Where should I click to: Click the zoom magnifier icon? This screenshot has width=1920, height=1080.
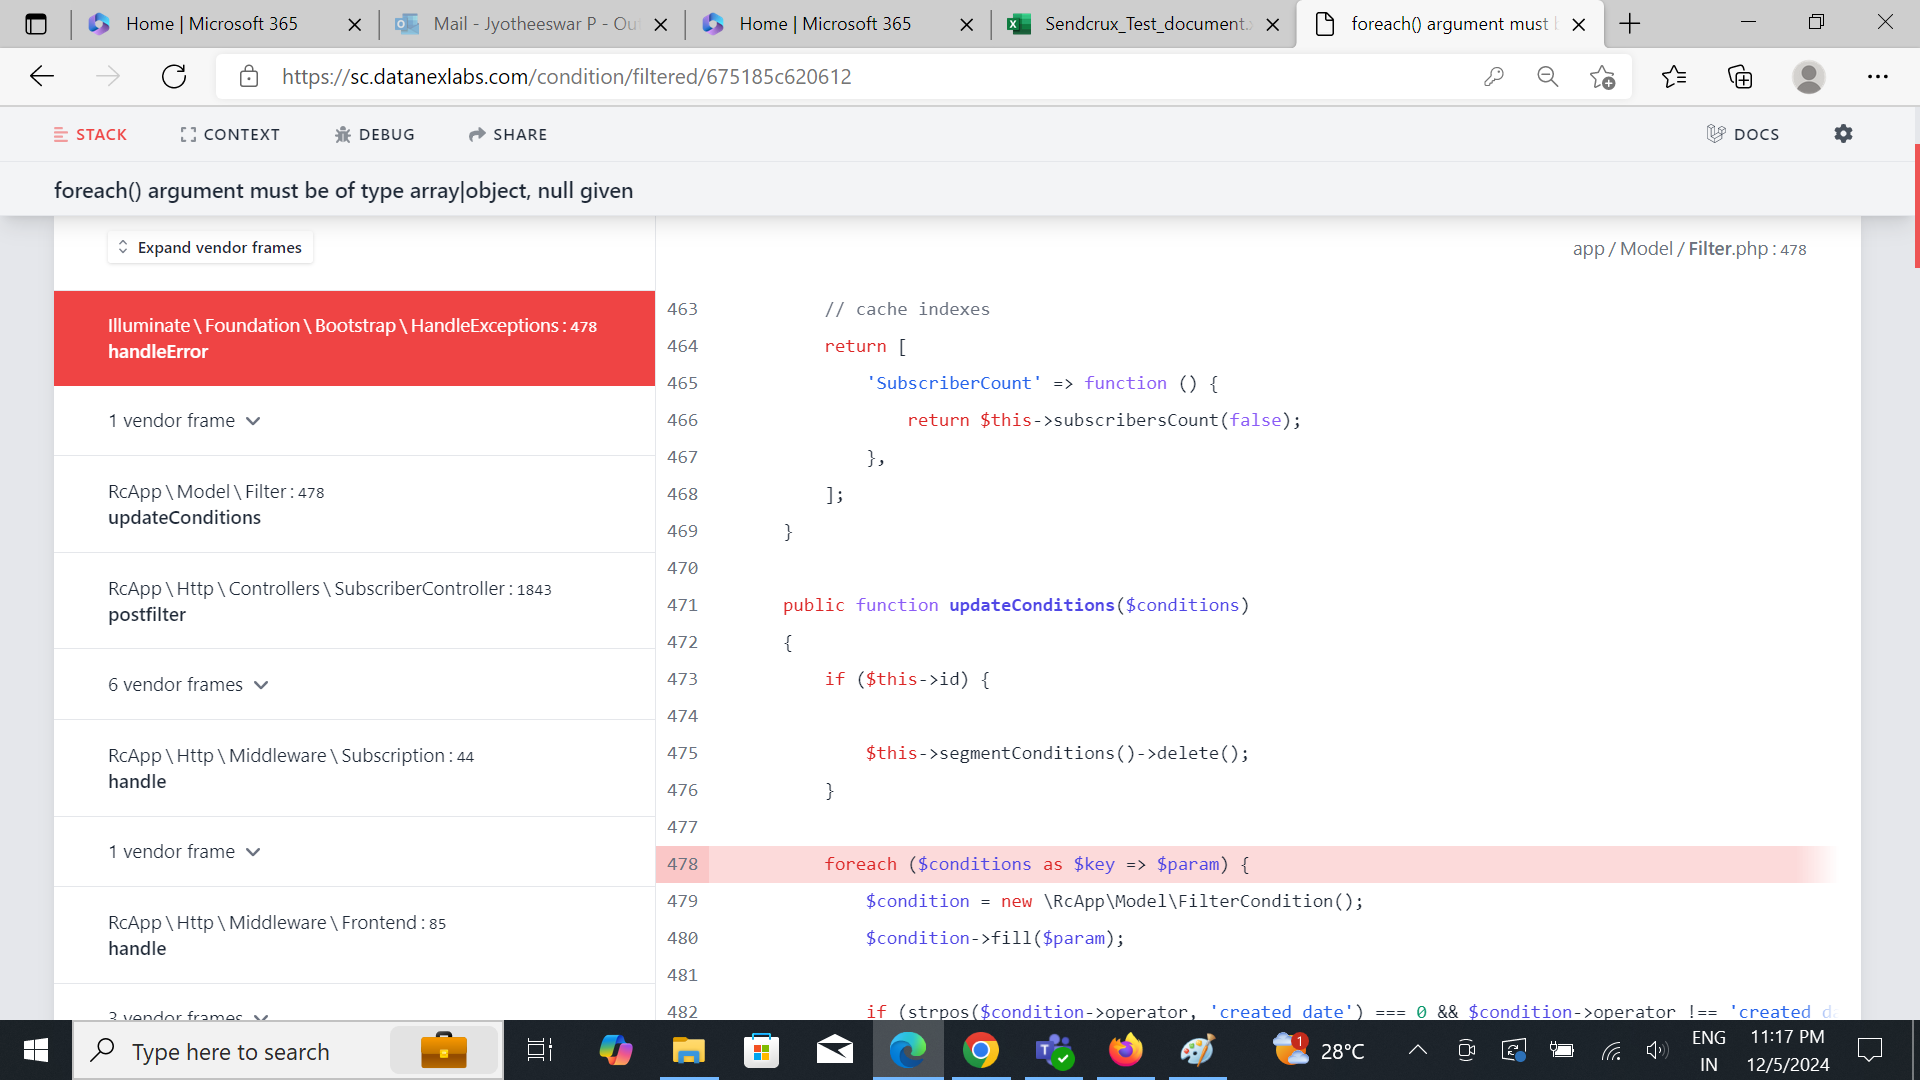1548,77
